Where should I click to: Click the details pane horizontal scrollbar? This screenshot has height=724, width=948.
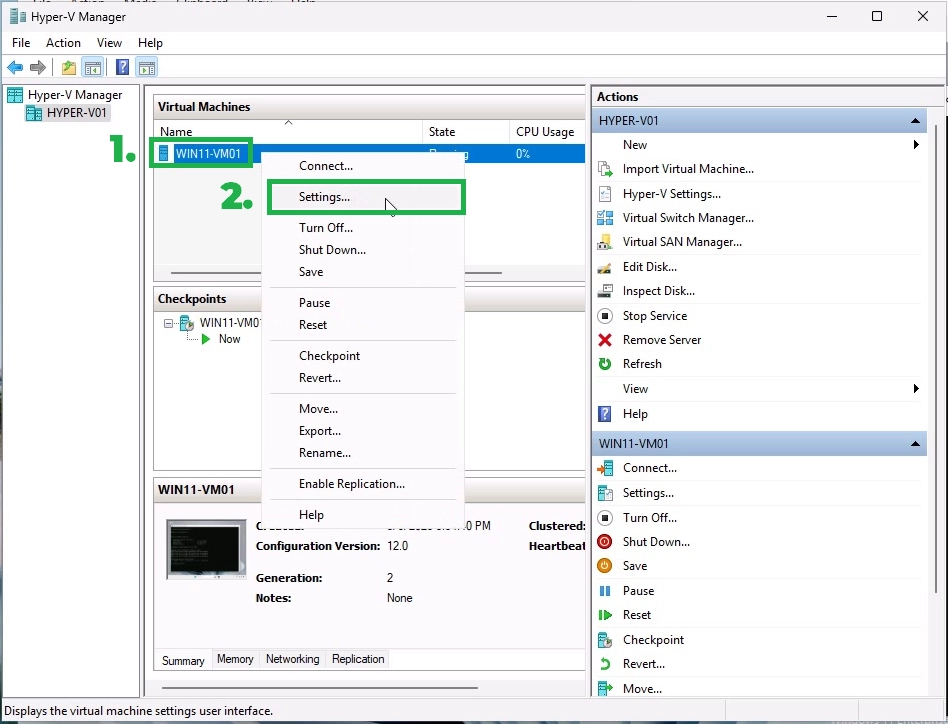point(320,688)
